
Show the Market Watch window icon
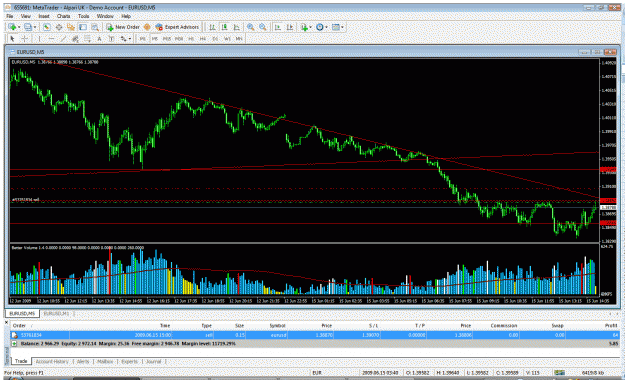tap(47, 27)
